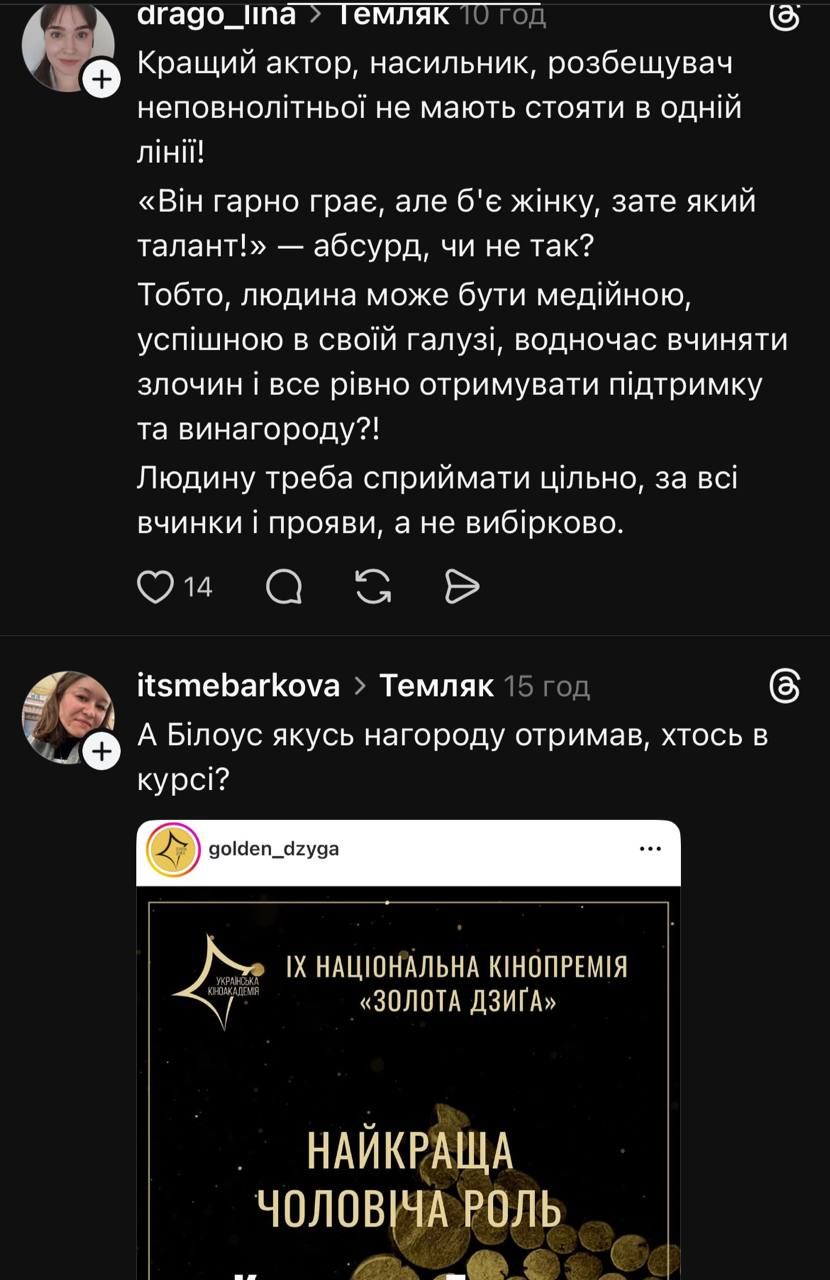Open drago_lina username link

click(216, 16)
